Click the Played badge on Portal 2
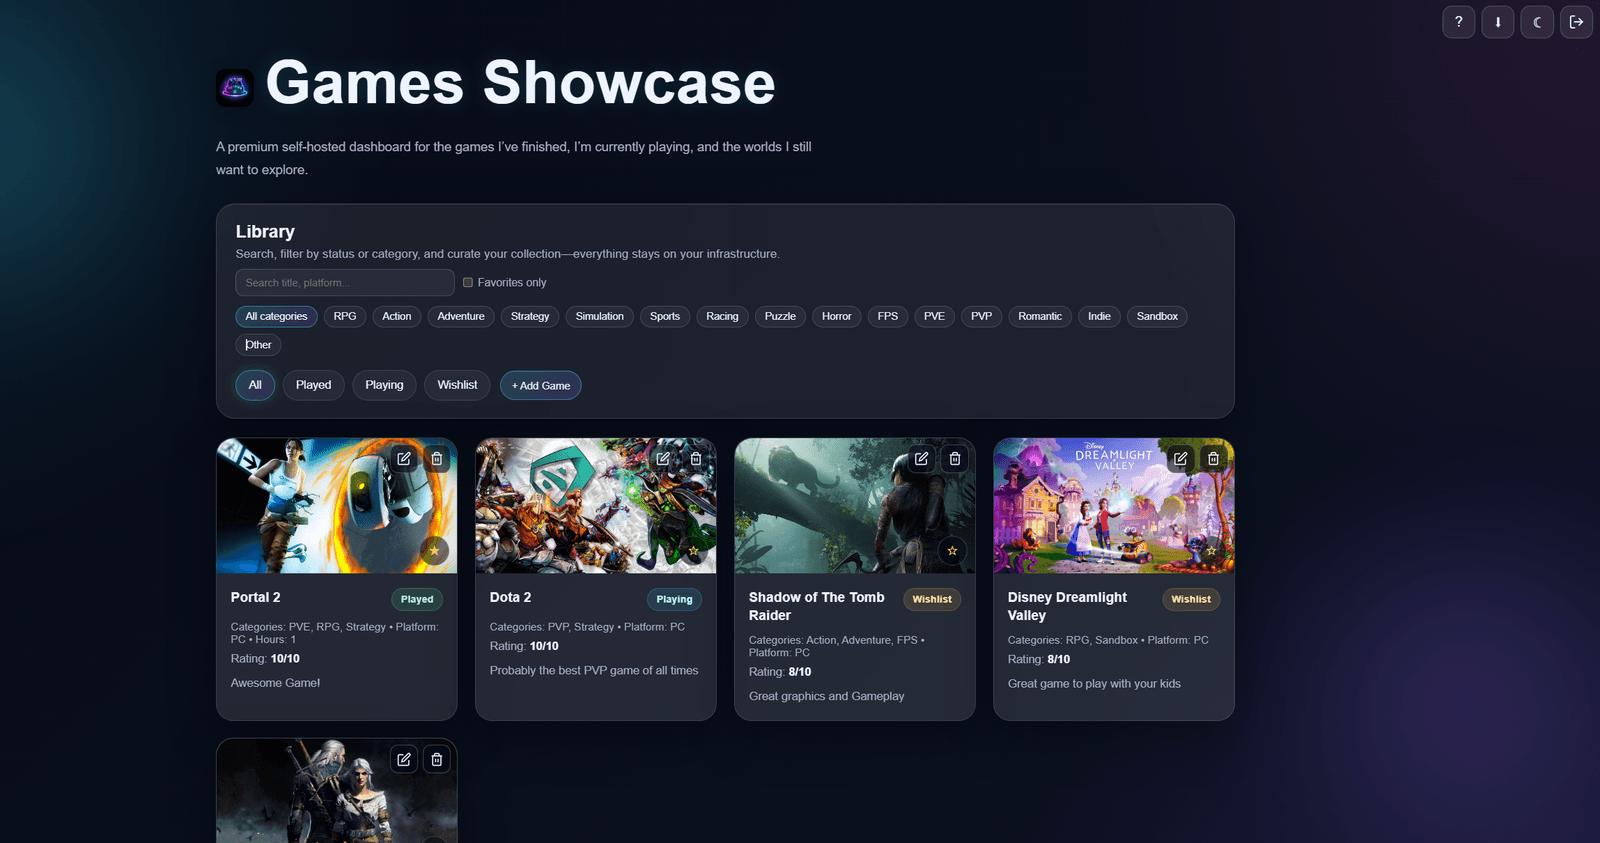 [x=417, y=600]
